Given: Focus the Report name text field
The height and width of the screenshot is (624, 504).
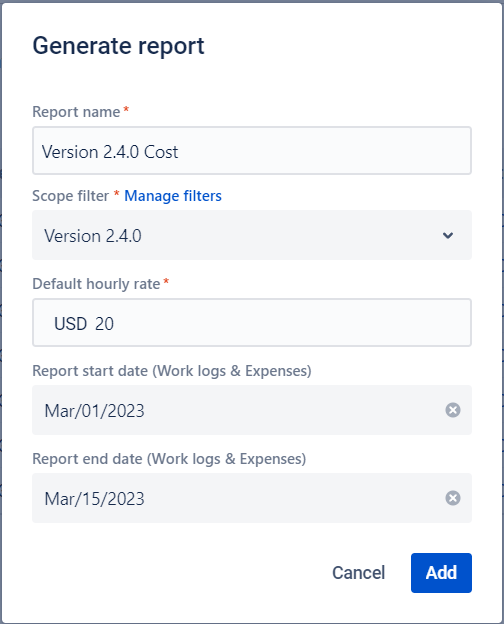Looking at the screenshot, I should 252,151.
